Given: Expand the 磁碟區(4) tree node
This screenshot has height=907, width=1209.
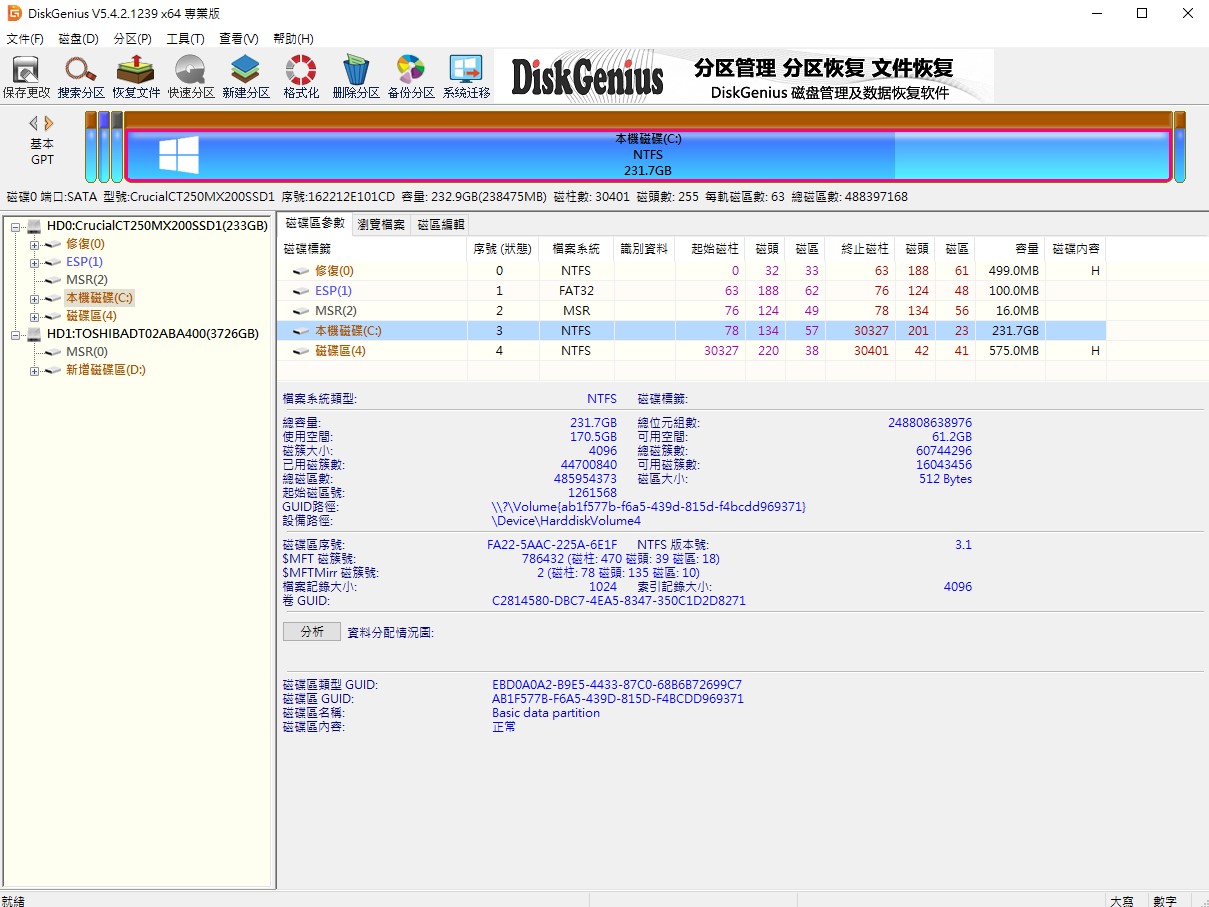Looking at the screenshot, I should (x=35, y=316).
